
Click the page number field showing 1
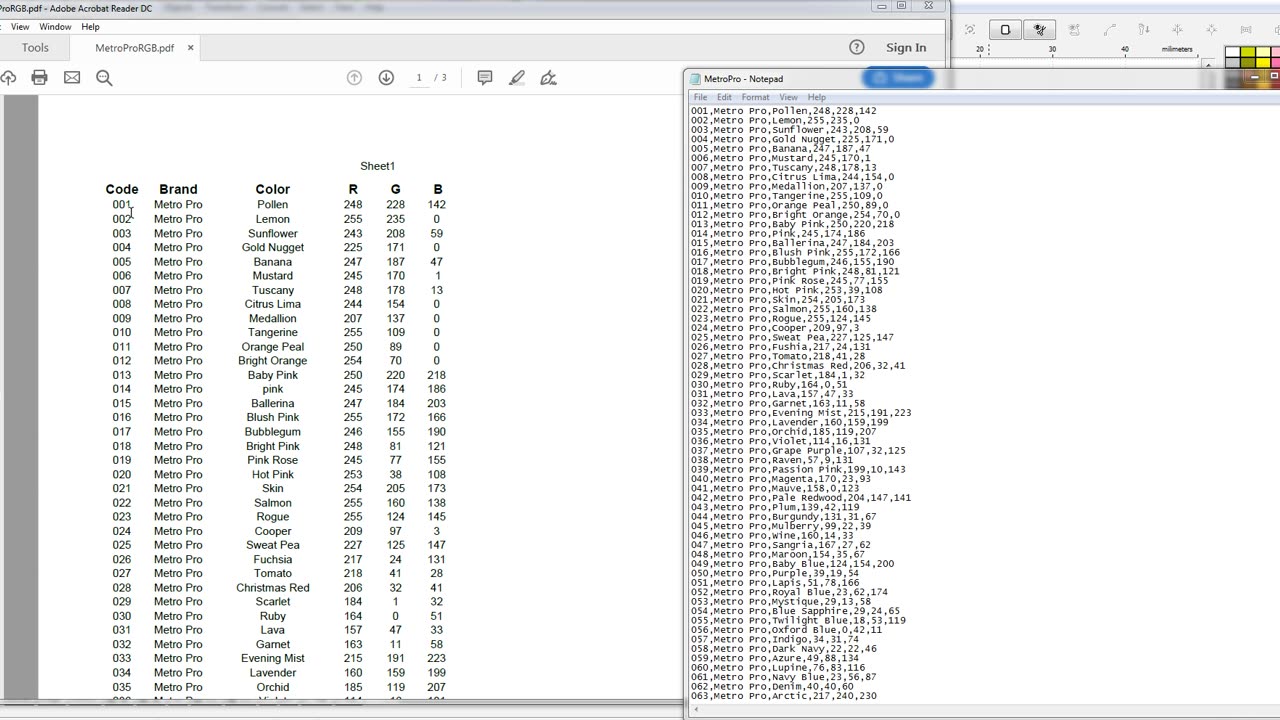419,78
